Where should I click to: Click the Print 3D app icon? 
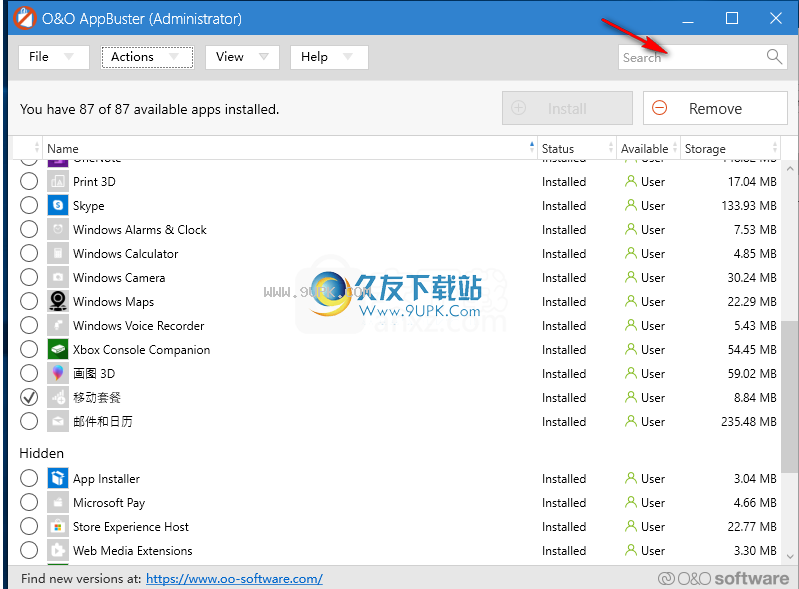point(58,181)
